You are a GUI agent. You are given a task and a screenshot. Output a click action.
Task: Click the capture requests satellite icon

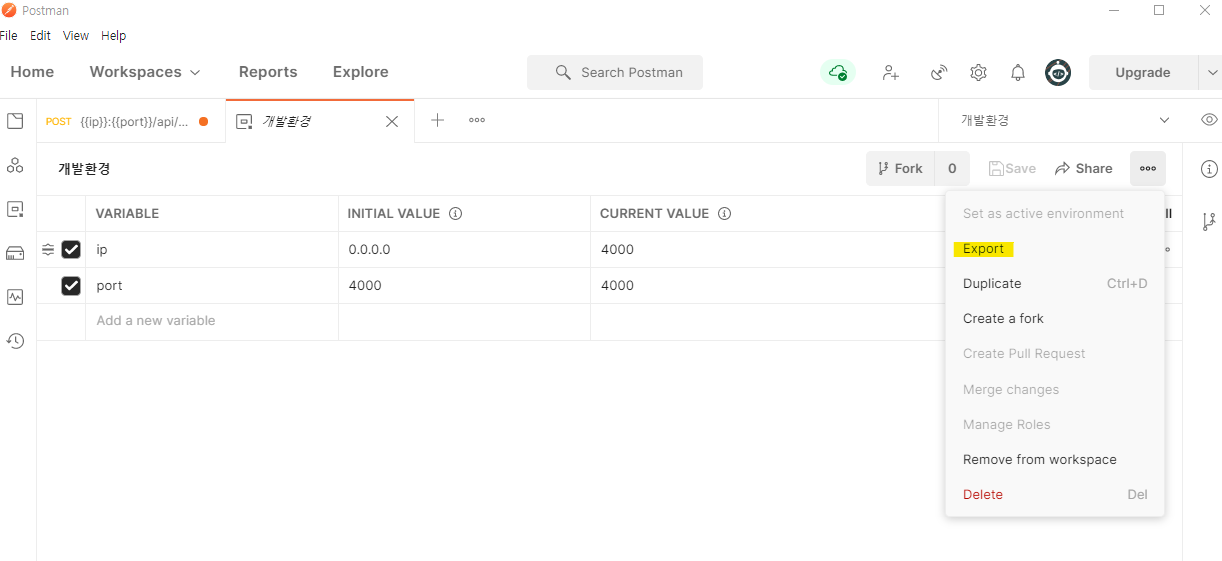pyautogui.click(x=938, y=72)
